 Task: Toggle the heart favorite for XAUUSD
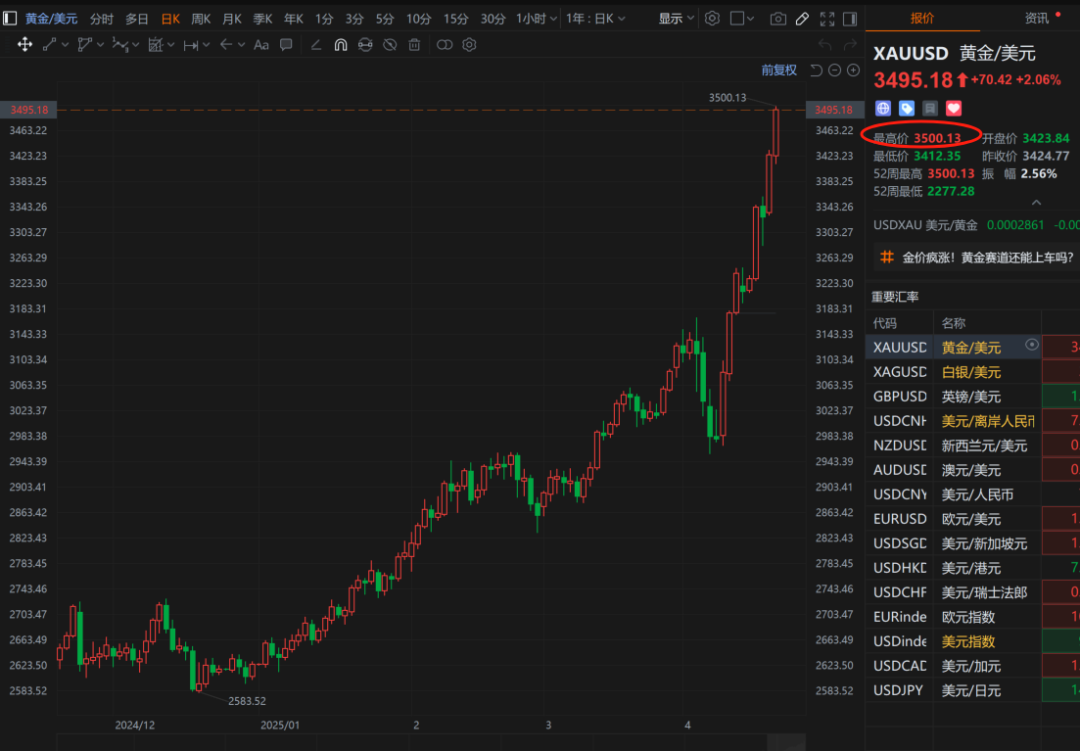click(953, 108)
